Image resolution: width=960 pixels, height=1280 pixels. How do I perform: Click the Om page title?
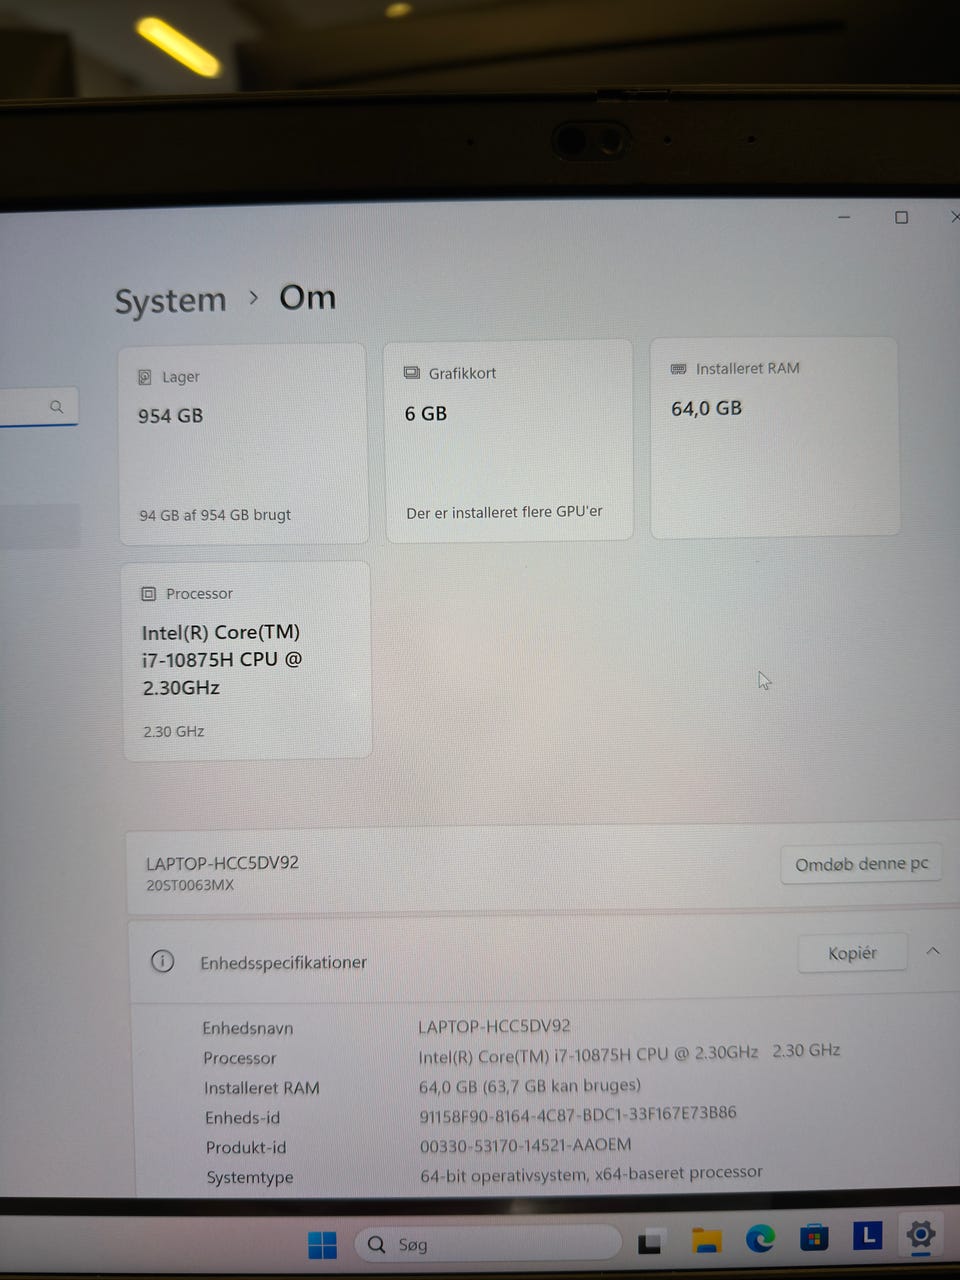(x=307, y=298)
